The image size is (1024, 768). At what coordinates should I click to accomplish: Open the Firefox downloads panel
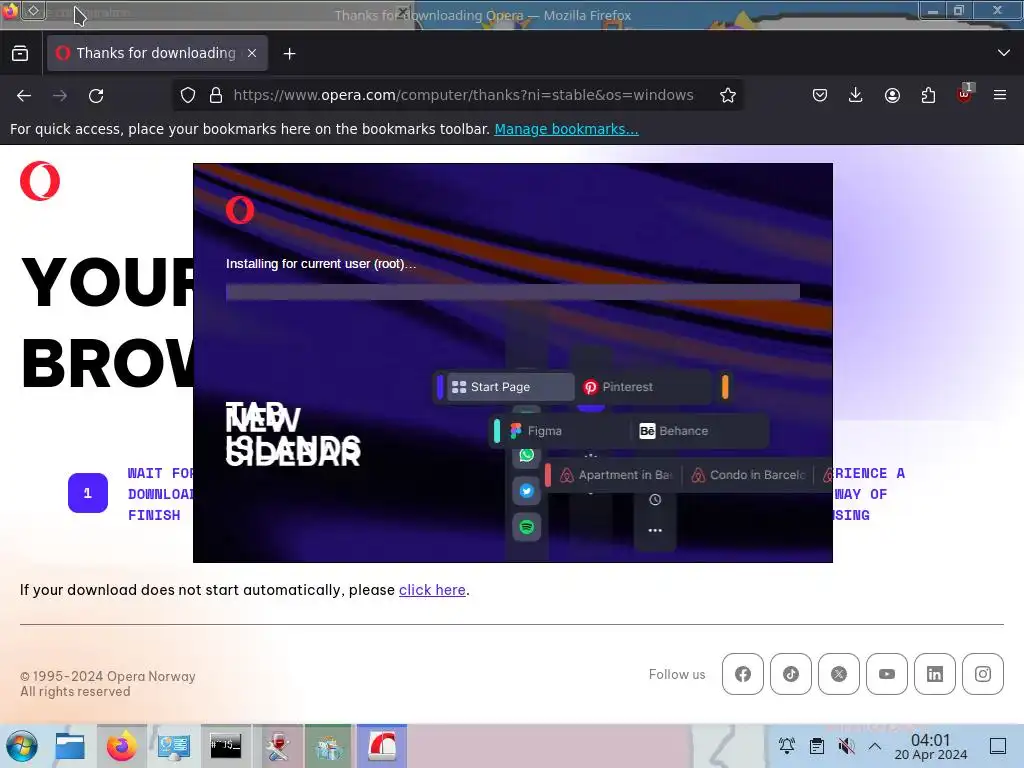(856, 95)
